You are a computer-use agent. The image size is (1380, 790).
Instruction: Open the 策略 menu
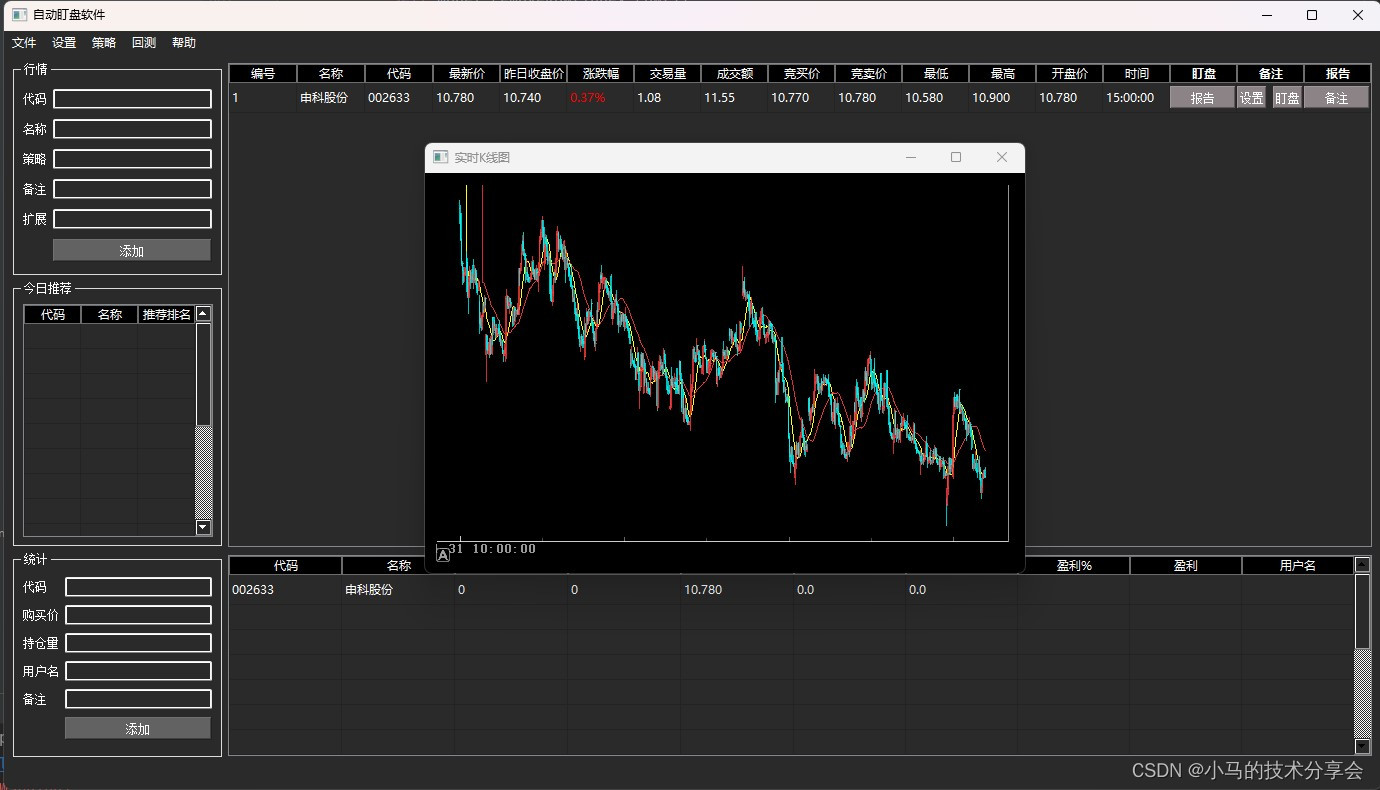click(x=104, y=43)
